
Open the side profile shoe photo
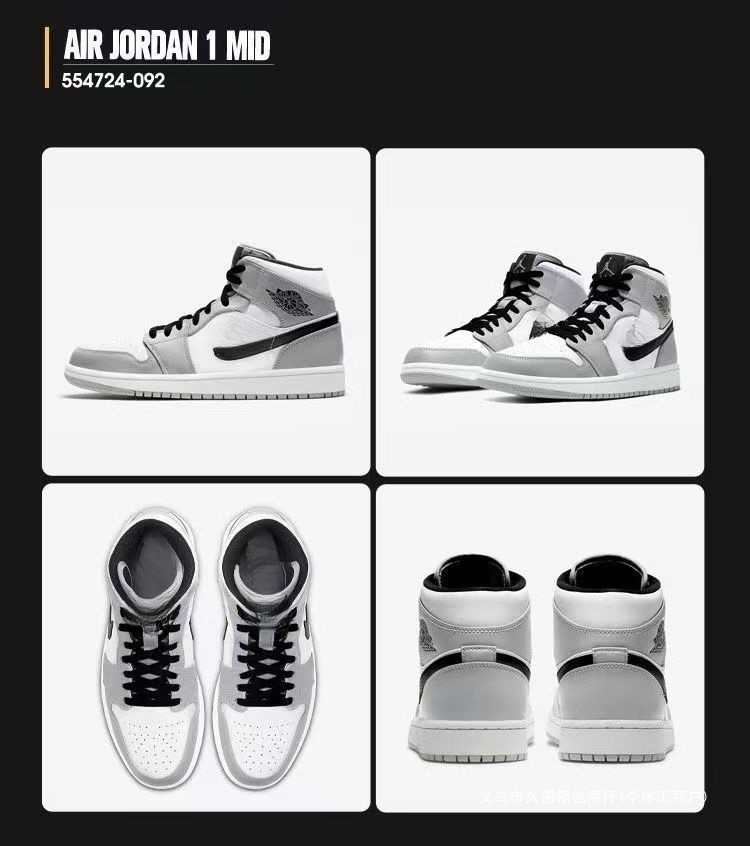pyautogui.click(x=206, y=311)
